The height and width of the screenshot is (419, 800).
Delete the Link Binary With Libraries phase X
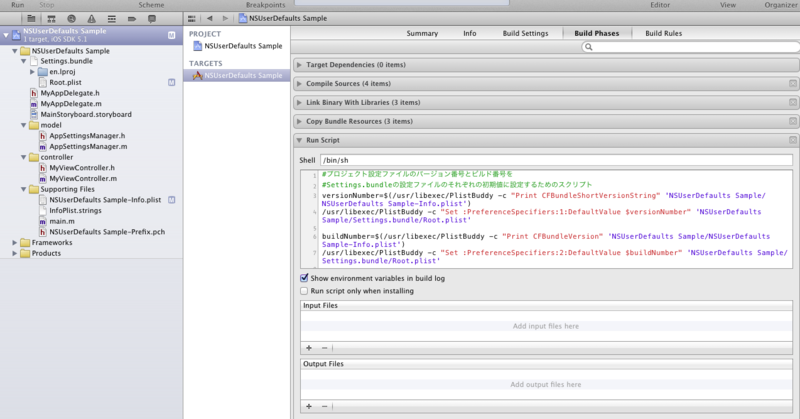(x=792, y=103)
